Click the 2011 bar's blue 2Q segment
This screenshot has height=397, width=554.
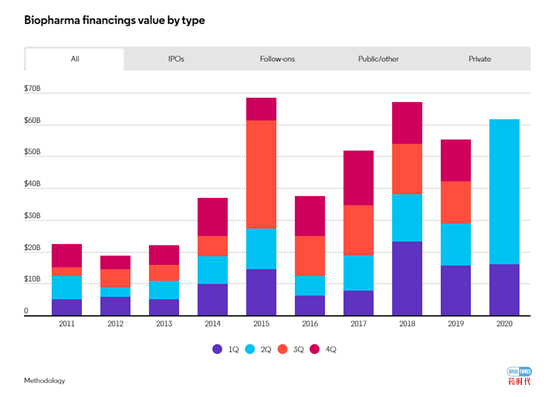(67, 288)
